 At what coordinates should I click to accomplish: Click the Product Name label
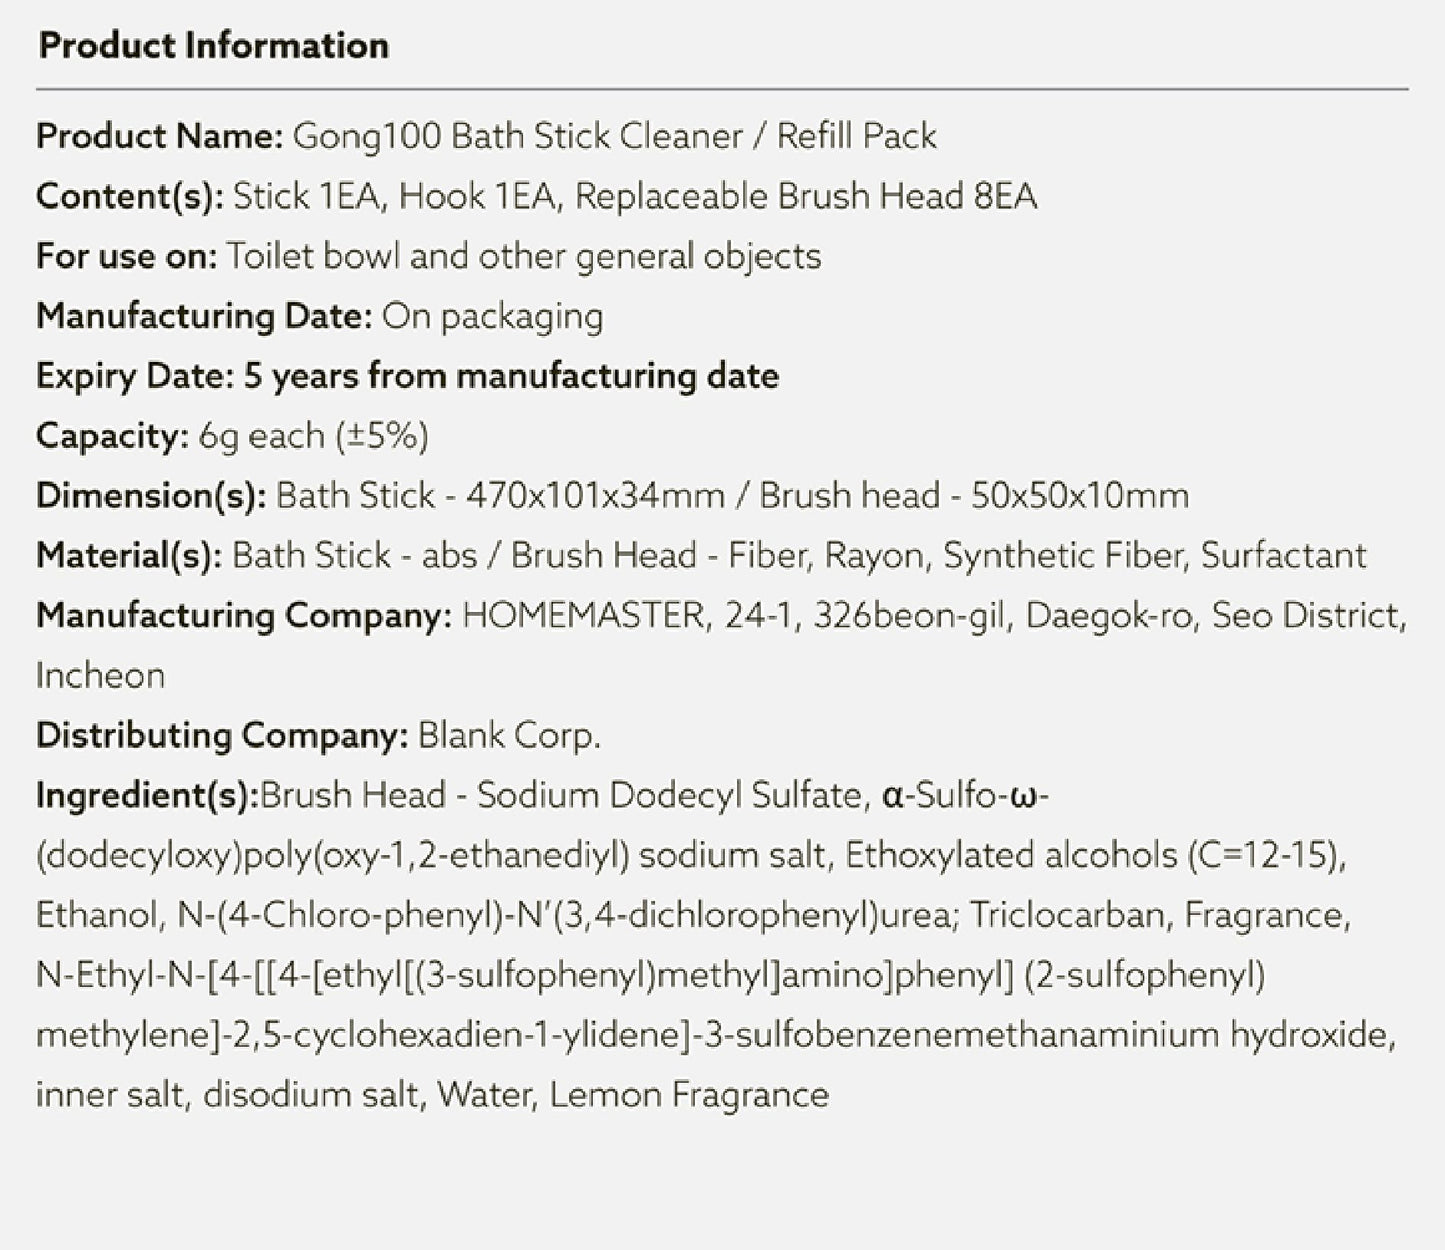tap(160, 136)
